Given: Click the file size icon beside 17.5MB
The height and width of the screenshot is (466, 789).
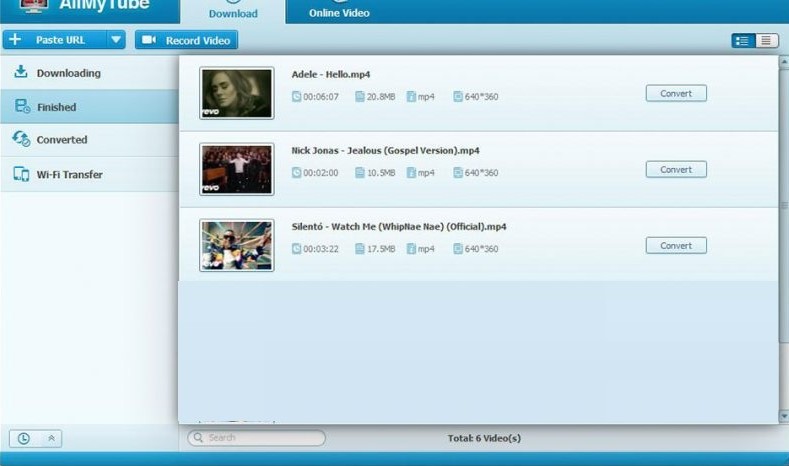Looking at the screenshot, I should 360,248.
